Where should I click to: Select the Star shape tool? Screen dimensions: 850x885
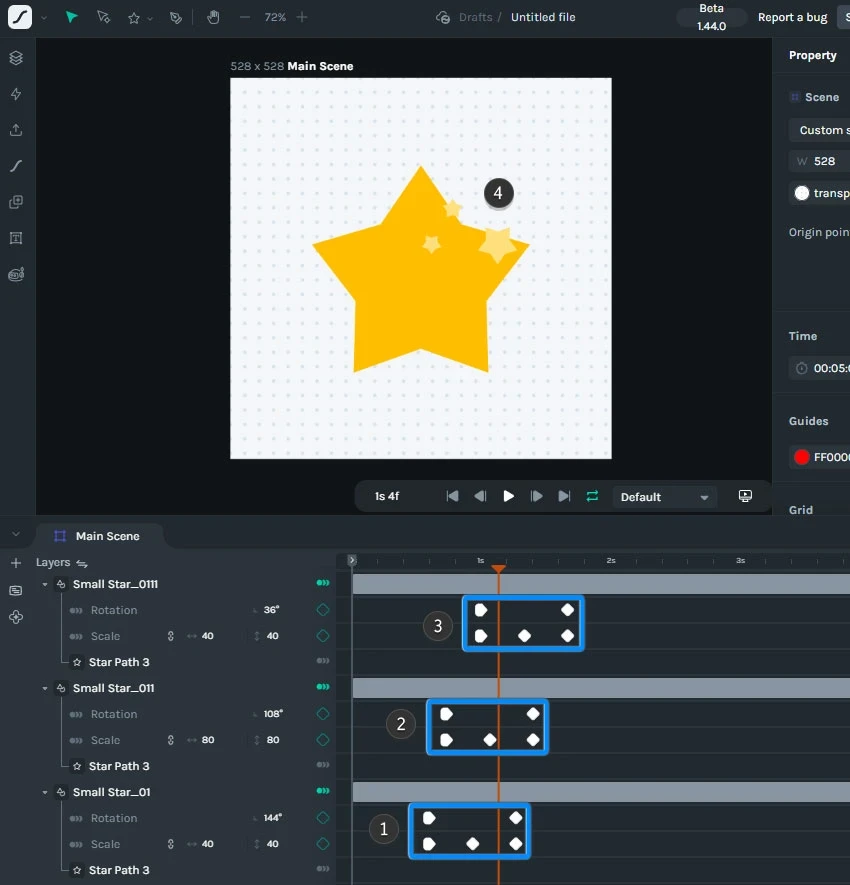click(x=134, y=18)
